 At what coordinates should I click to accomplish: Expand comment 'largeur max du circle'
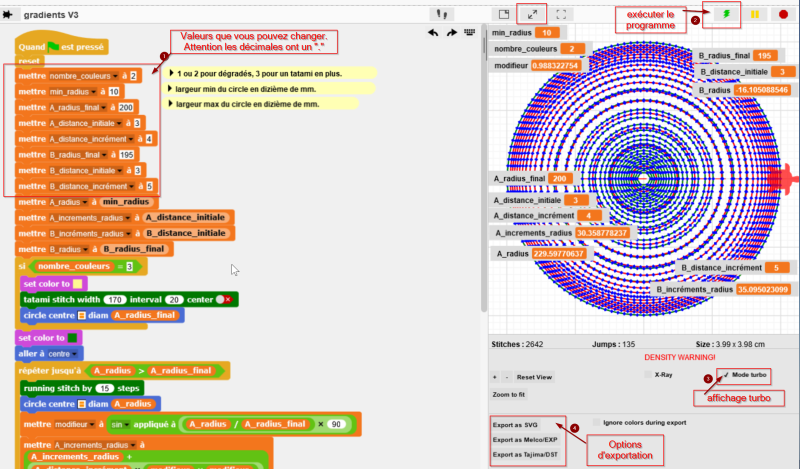point(171,104)
